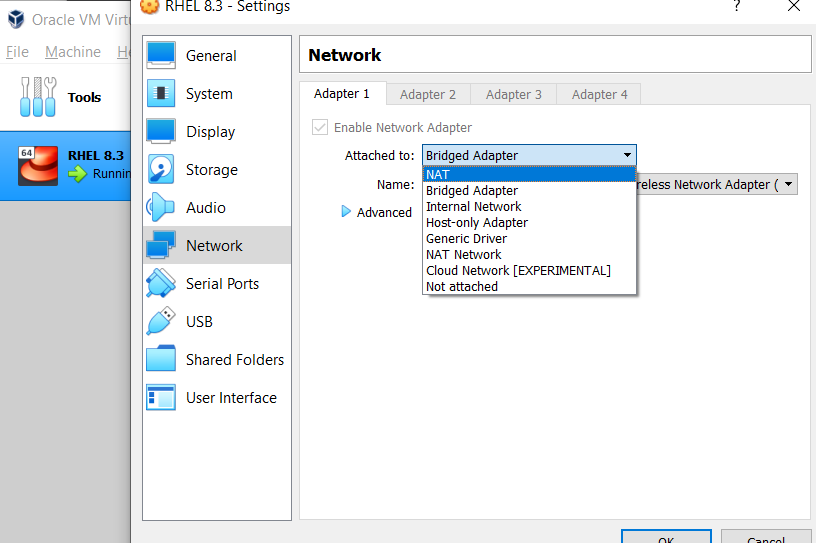Select USB category label

(199, 322)
